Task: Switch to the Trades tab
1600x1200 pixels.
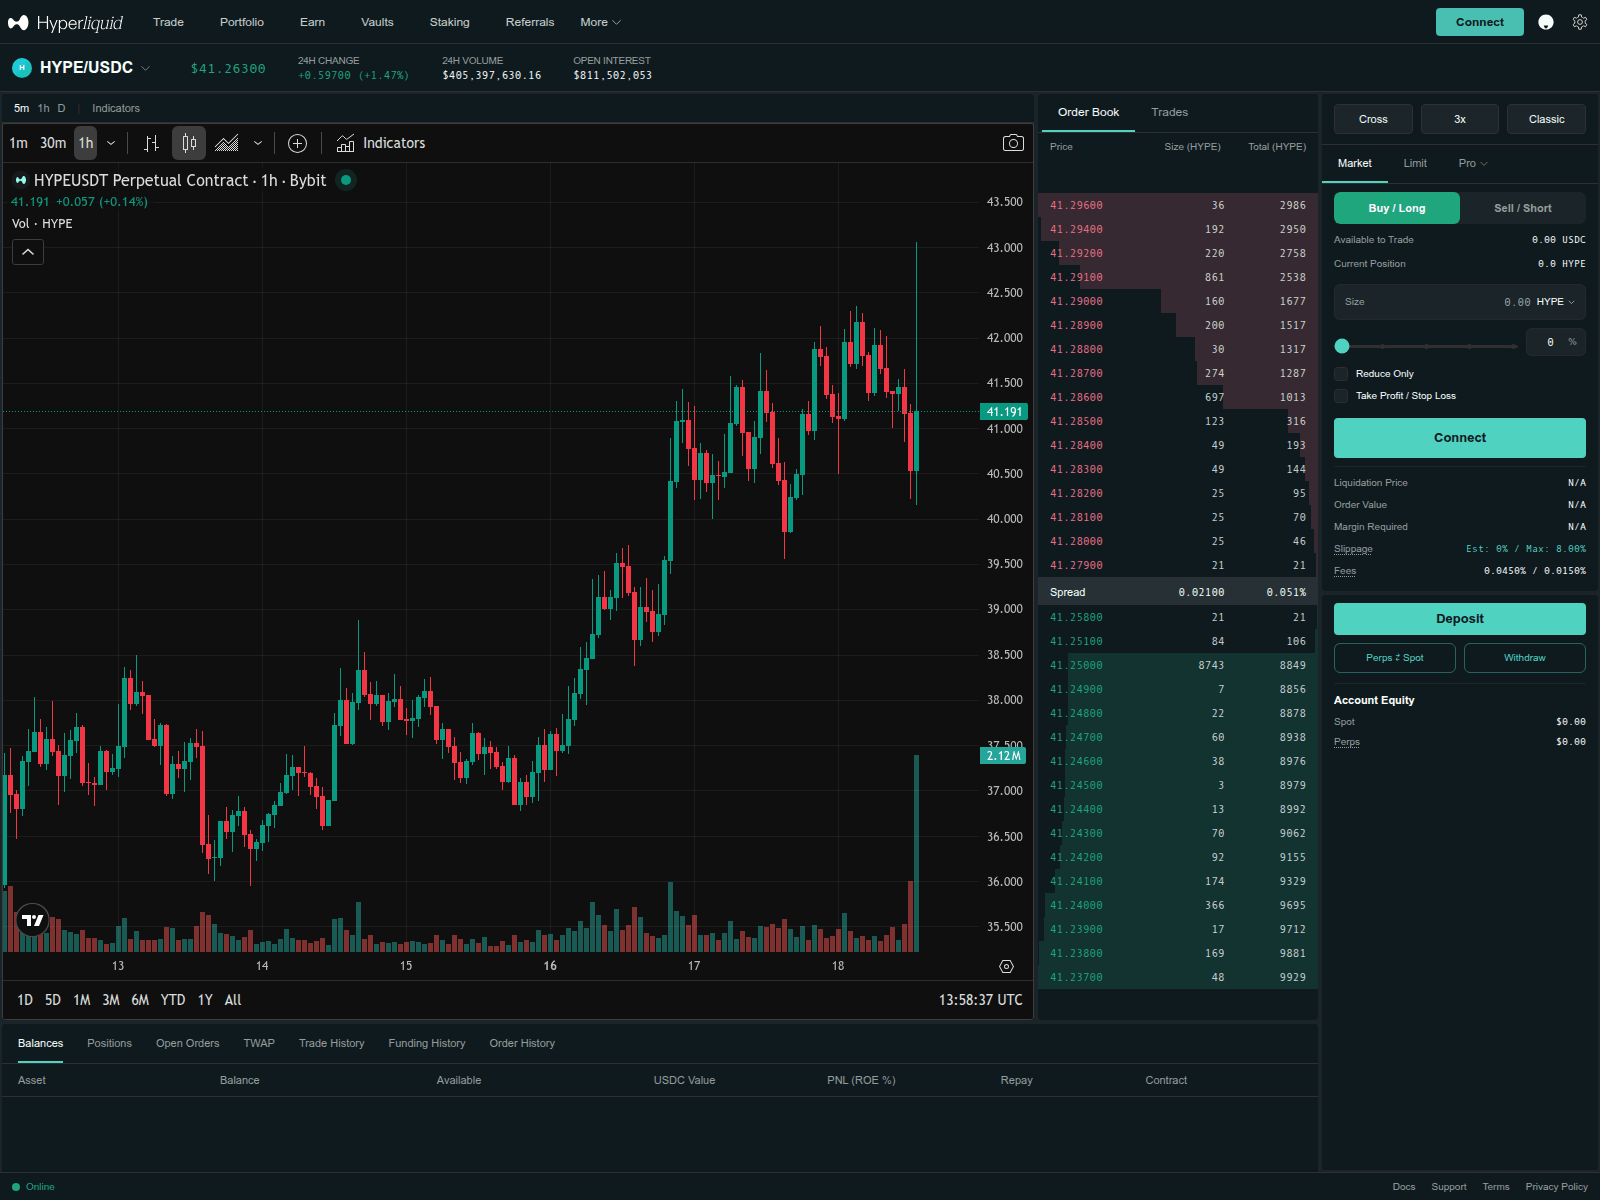Action: click(1168, 112)
